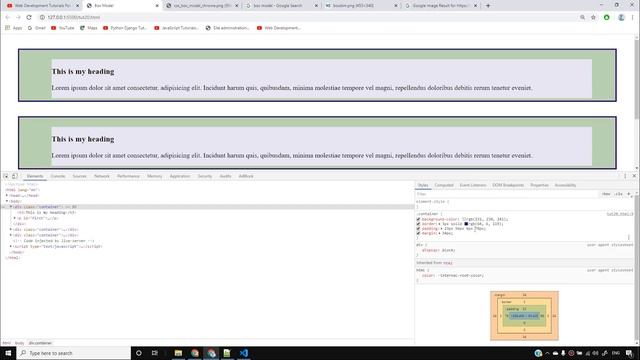Open Visual Studio Code from the taskbar
640x360 pixels.
244,353
